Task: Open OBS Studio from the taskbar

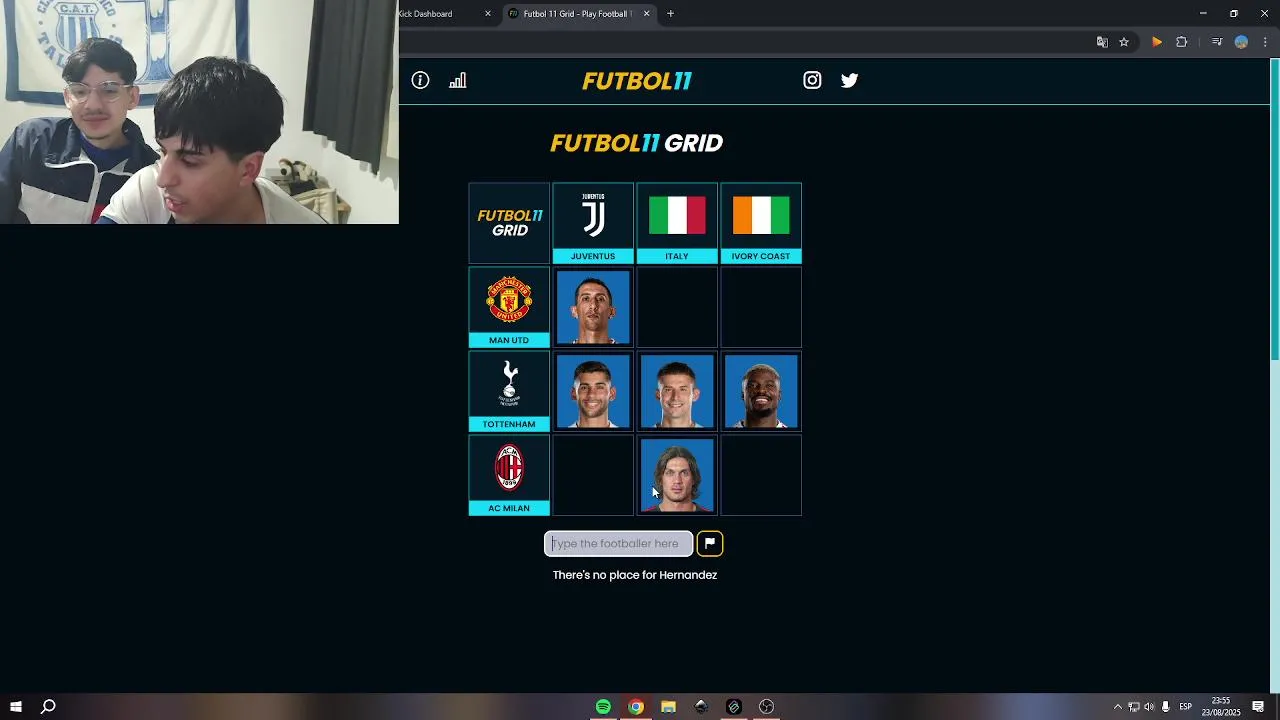Action: [x=766, y=707]
